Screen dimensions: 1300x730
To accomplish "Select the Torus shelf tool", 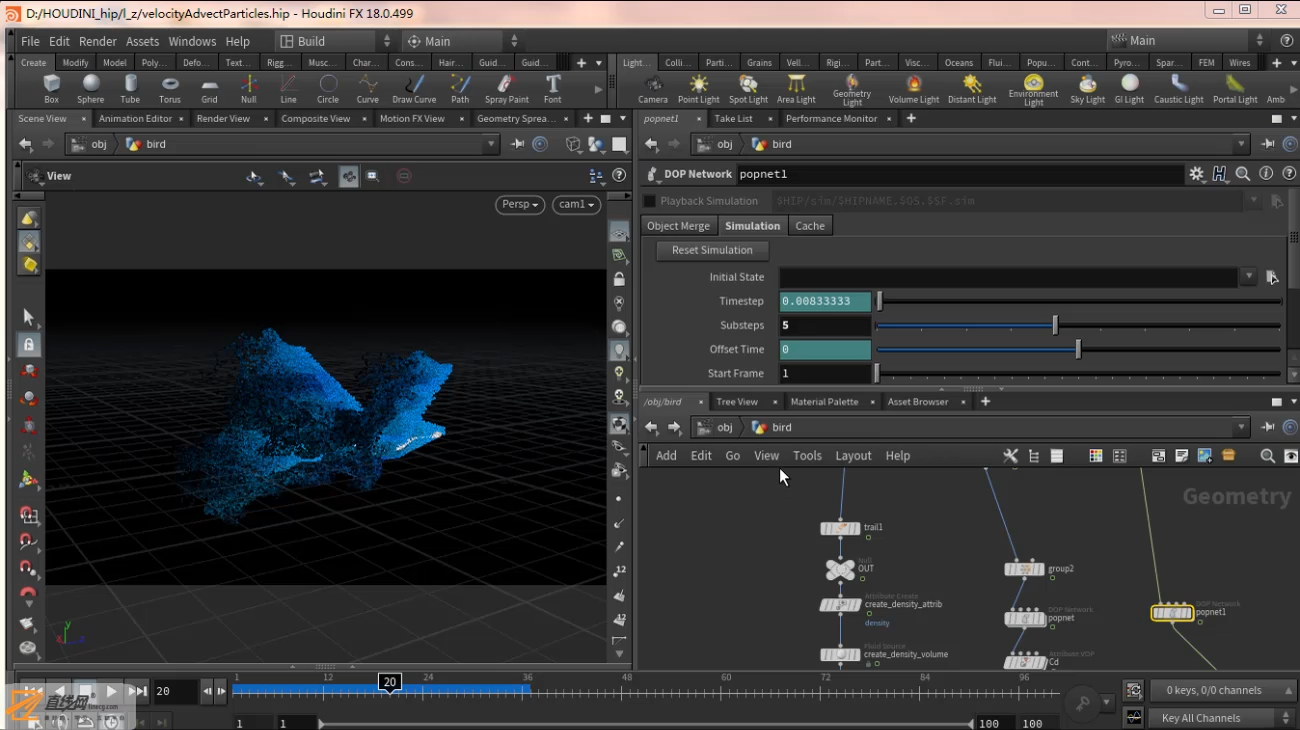I will click(x=170, y=89).
